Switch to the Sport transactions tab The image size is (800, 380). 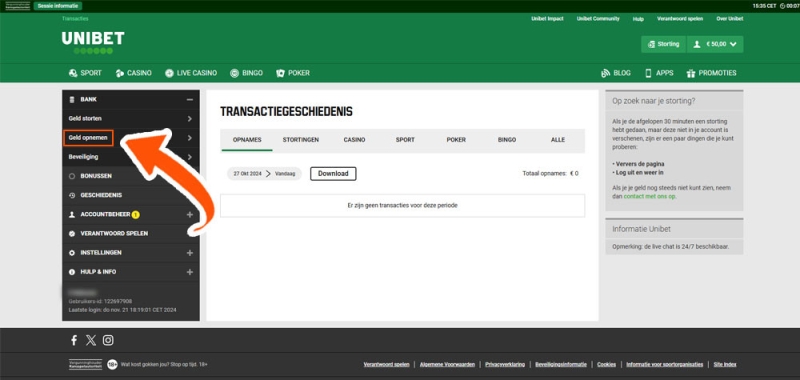point(405,140)
